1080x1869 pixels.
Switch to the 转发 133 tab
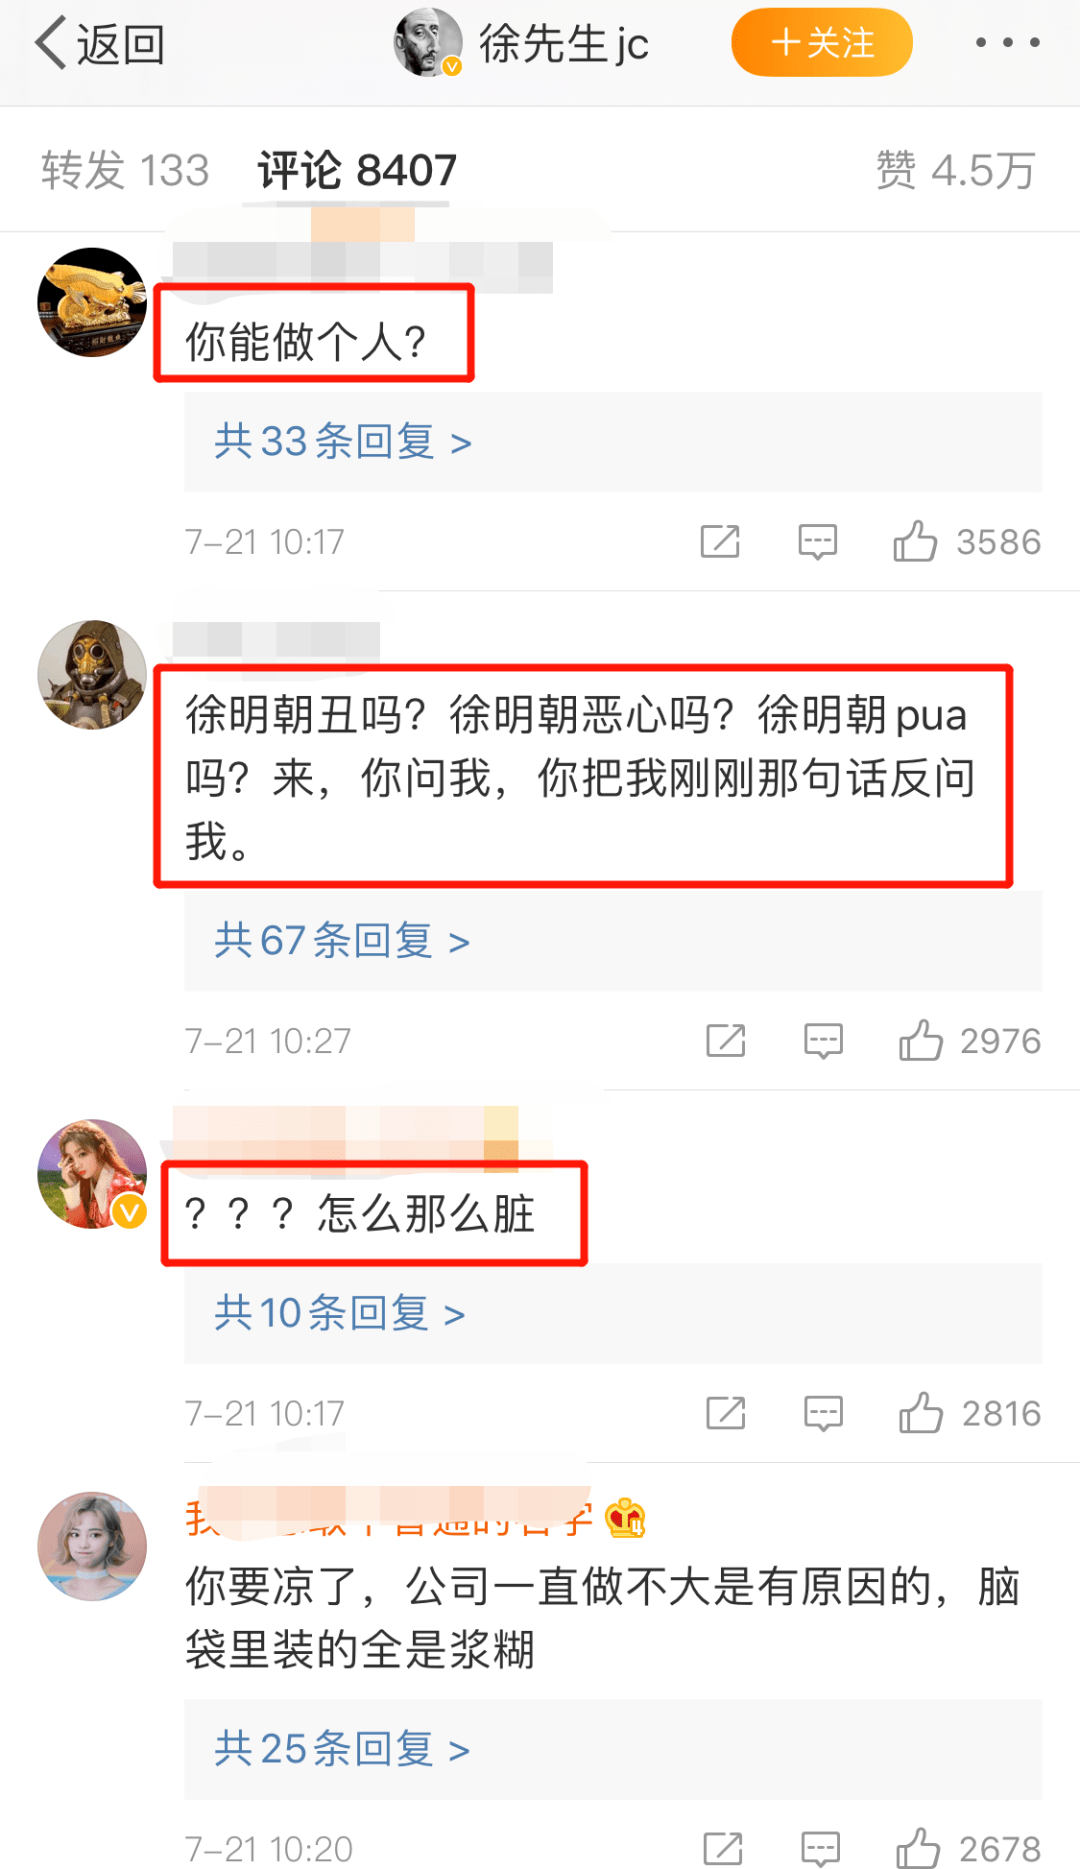[x=125, y=170]
